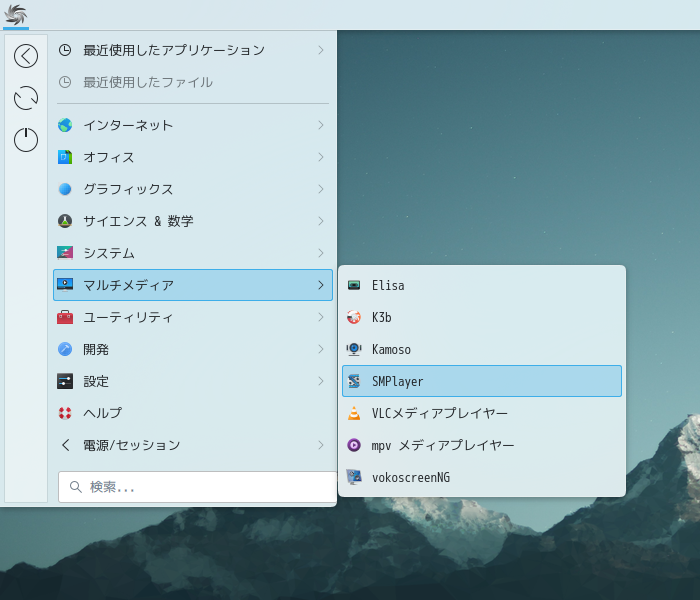Click the clock icon beside 最近使用したファイル
700x600 pixels.
65,82
